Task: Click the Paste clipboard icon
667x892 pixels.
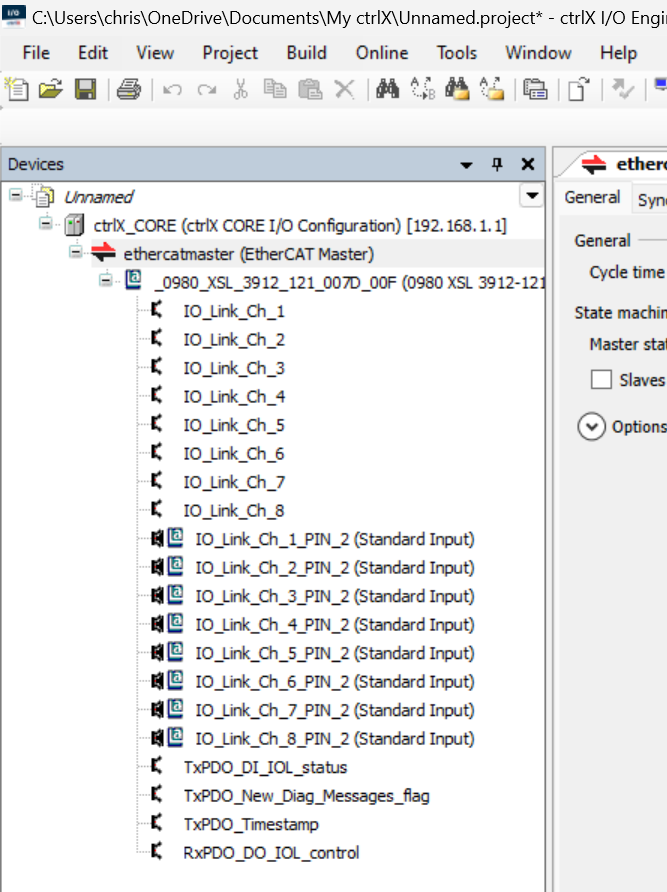Action: 310,89
